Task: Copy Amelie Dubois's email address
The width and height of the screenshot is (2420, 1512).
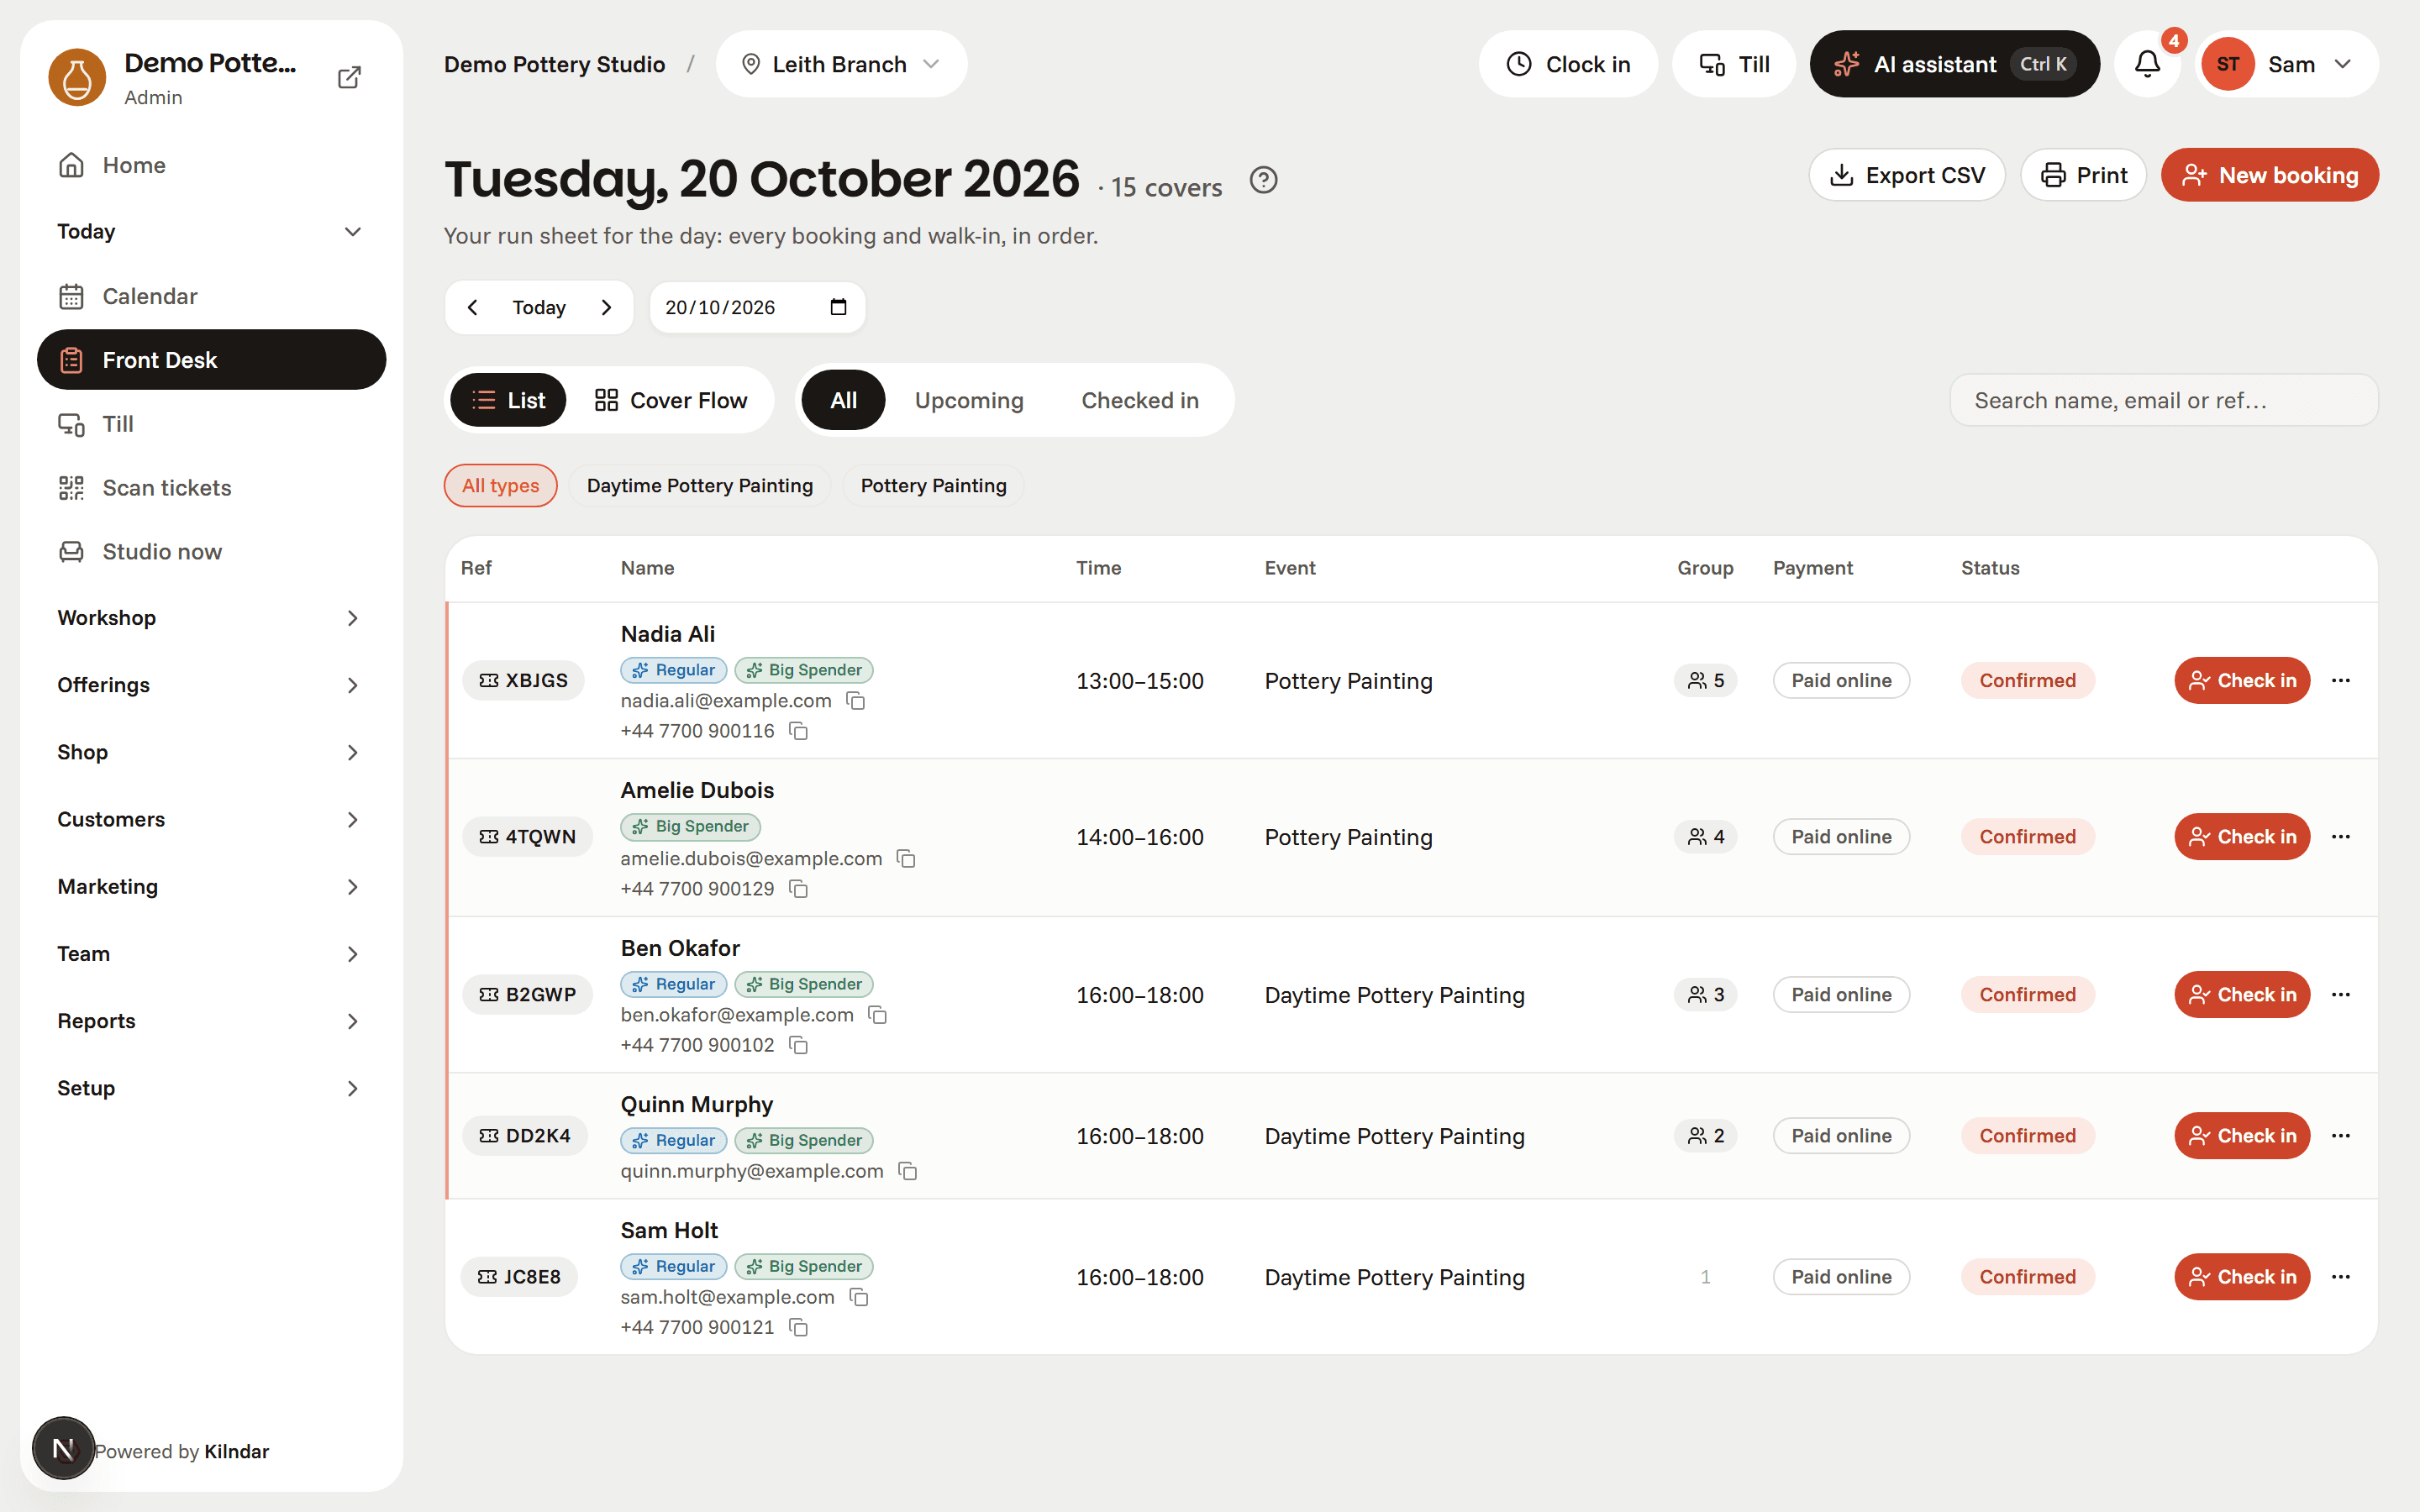Action: 906,859
